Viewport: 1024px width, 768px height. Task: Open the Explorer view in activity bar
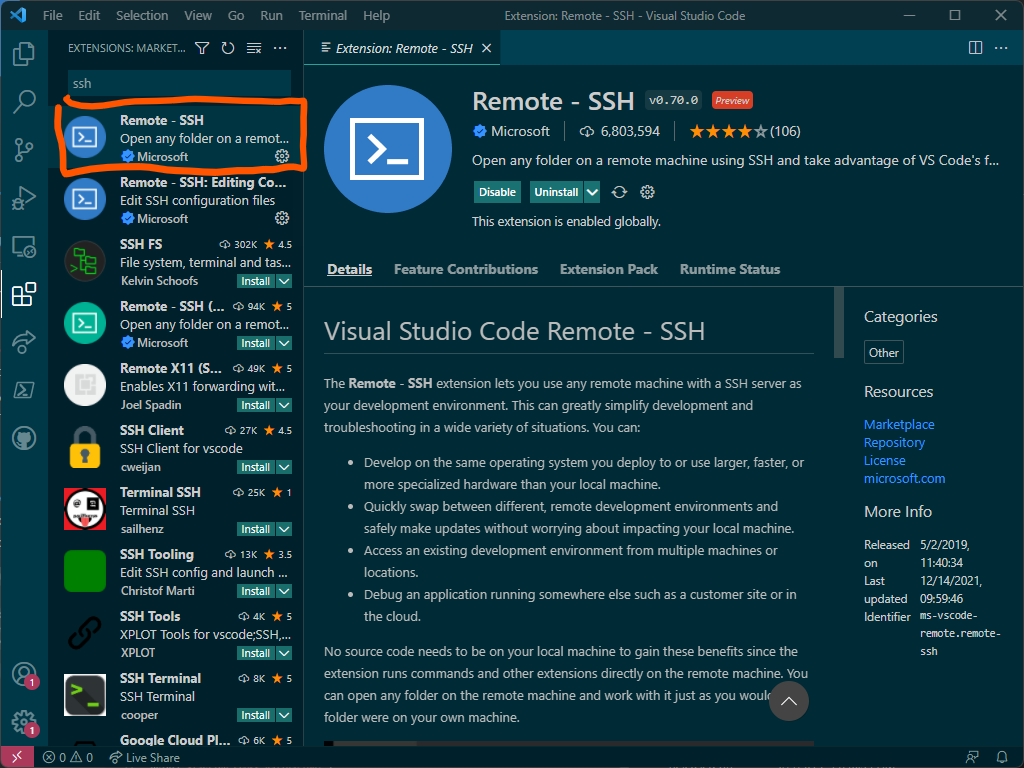point(24,54)
